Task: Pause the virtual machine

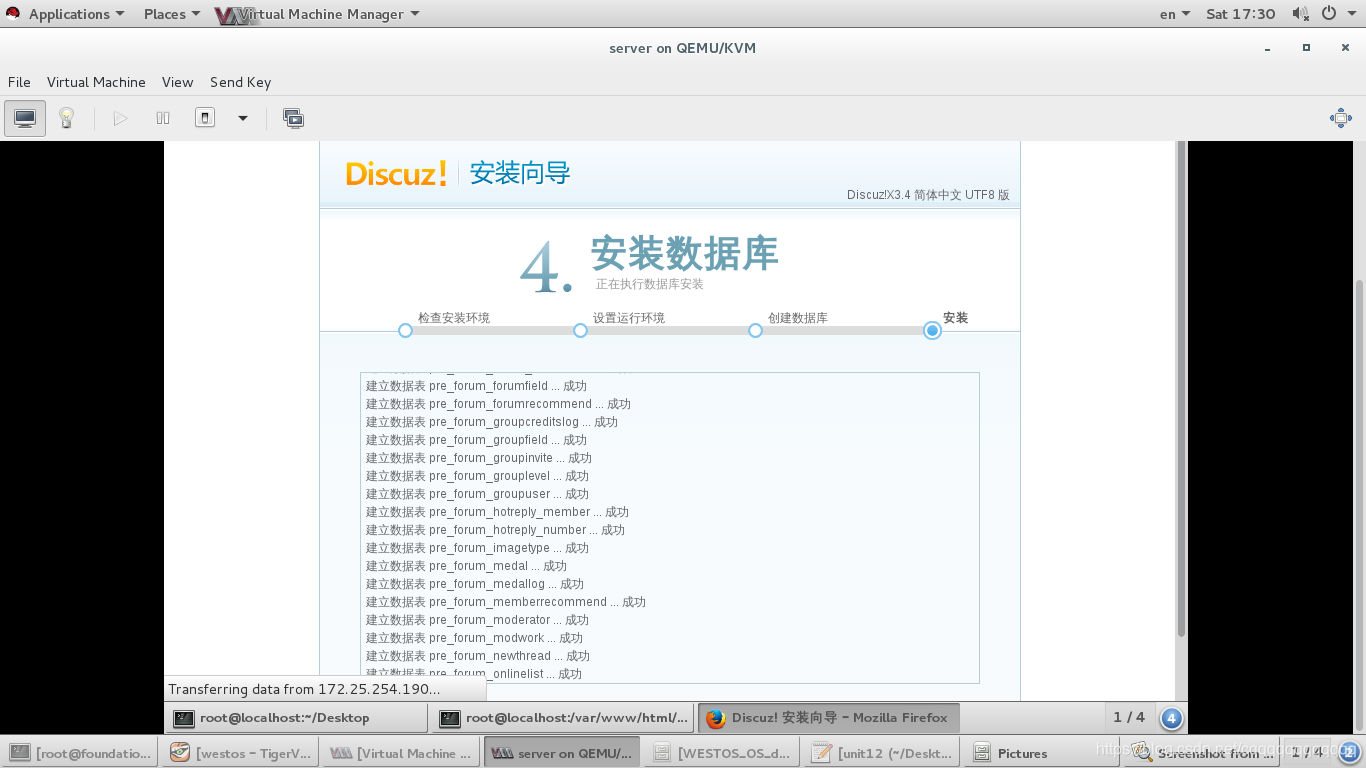Action: [163, 118]
